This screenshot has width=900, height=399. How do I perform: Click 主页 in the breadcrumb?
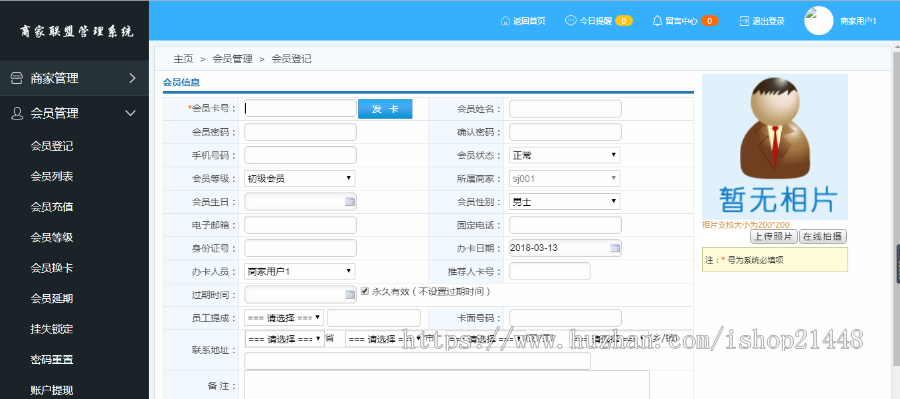[183, 59]
